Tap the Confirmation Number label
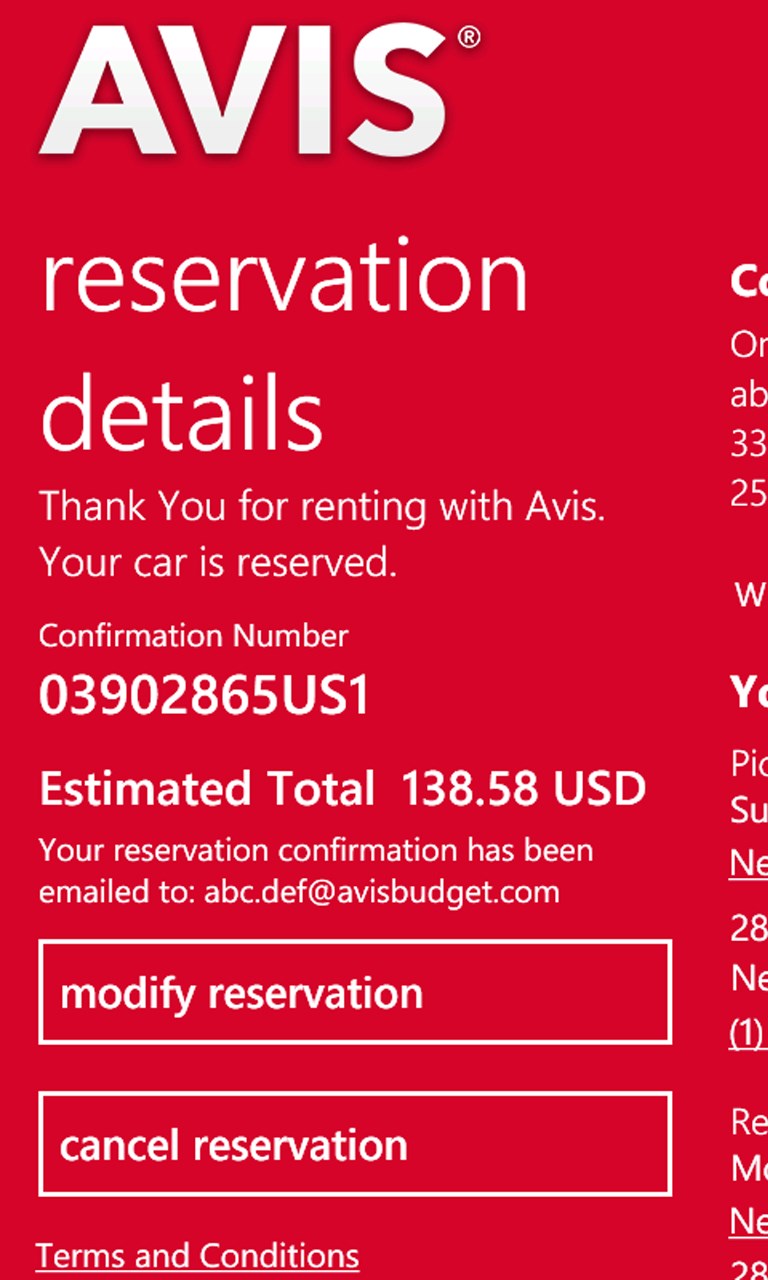 pos(194,636)
